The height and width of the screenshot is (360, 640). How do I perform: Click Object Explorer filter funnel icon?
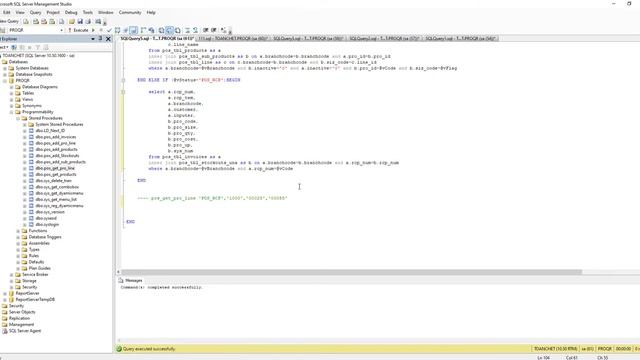tap(38, 47)
